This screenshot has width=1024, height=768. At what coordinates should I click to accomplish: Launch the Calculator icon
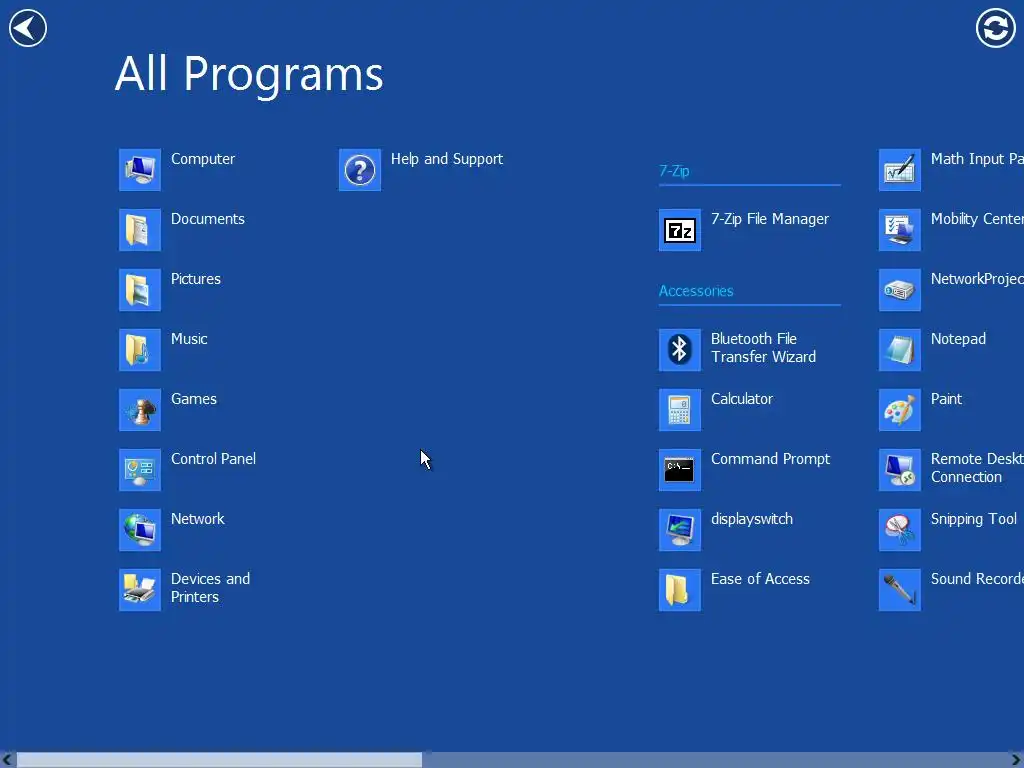coord(680,410)
